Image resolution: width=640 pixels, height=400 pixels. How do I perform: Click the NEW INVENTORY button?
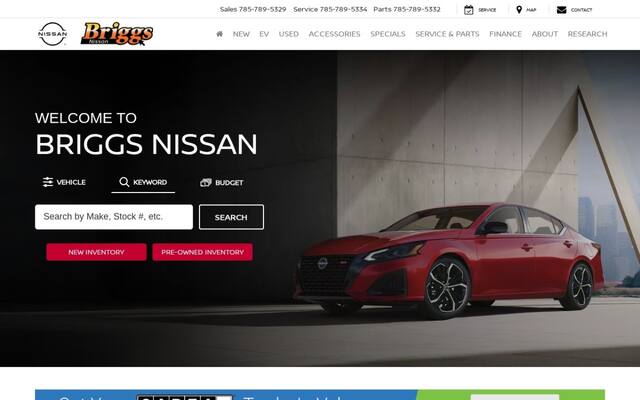(96, 252)
